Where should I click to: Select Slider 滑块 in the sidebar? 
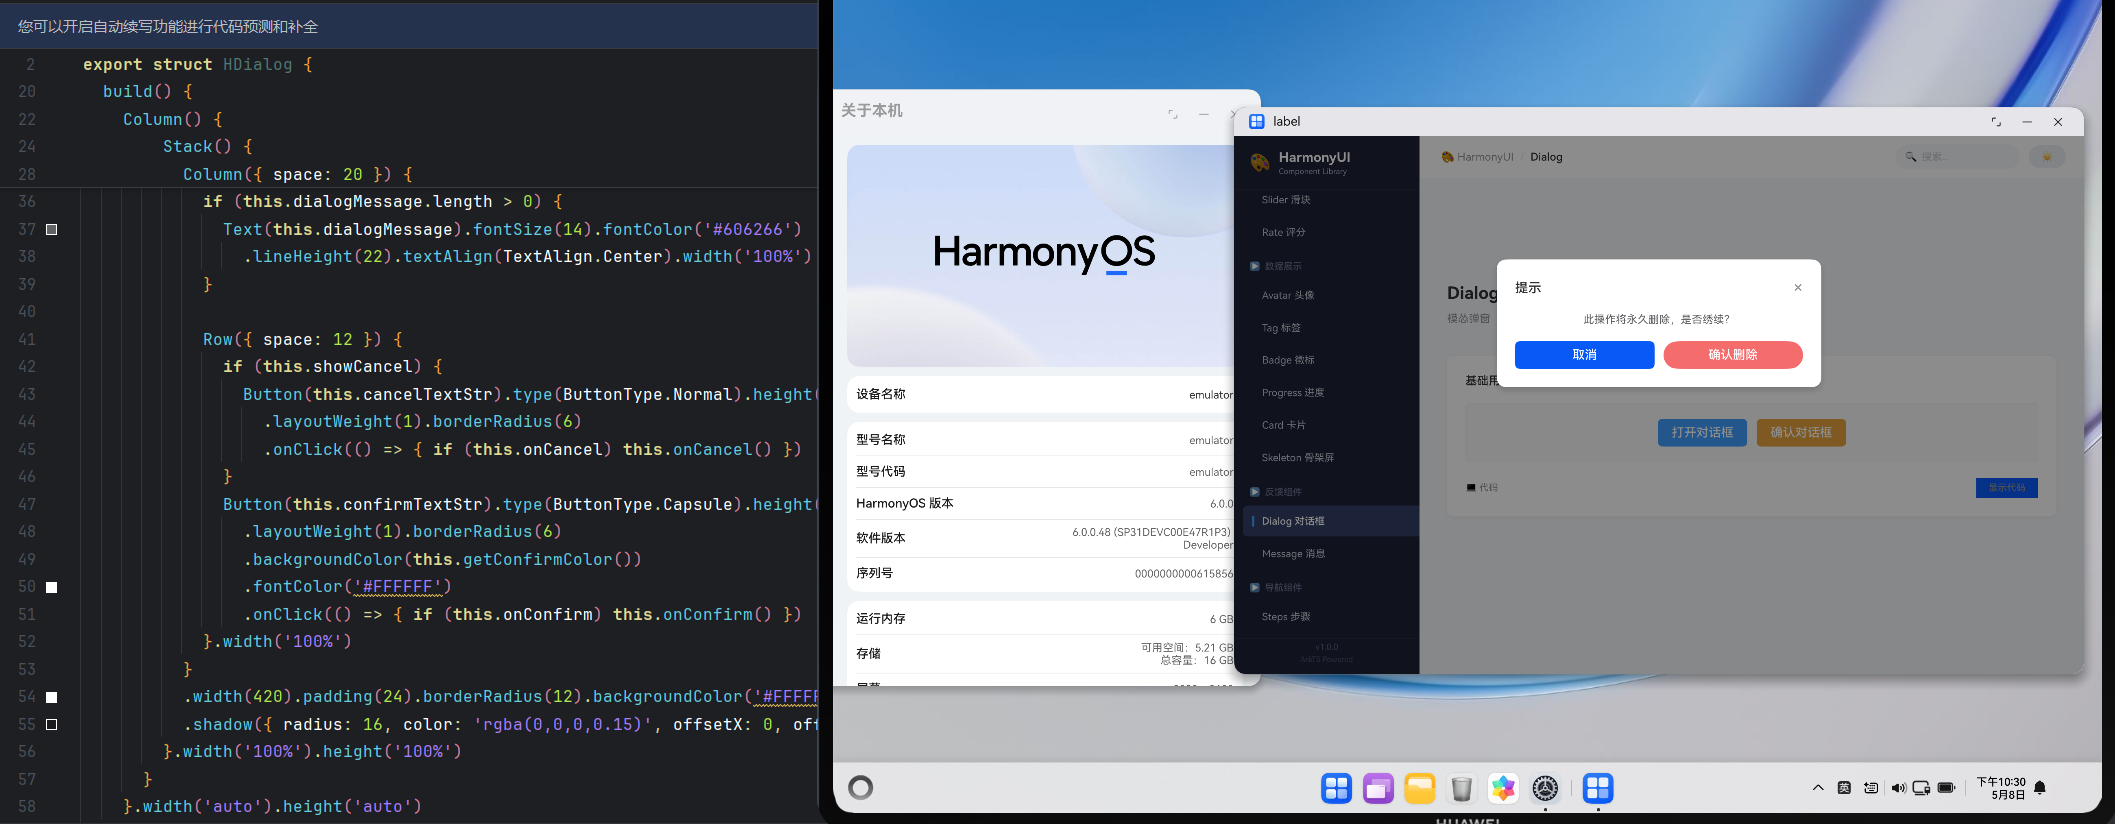[1330, 200]
